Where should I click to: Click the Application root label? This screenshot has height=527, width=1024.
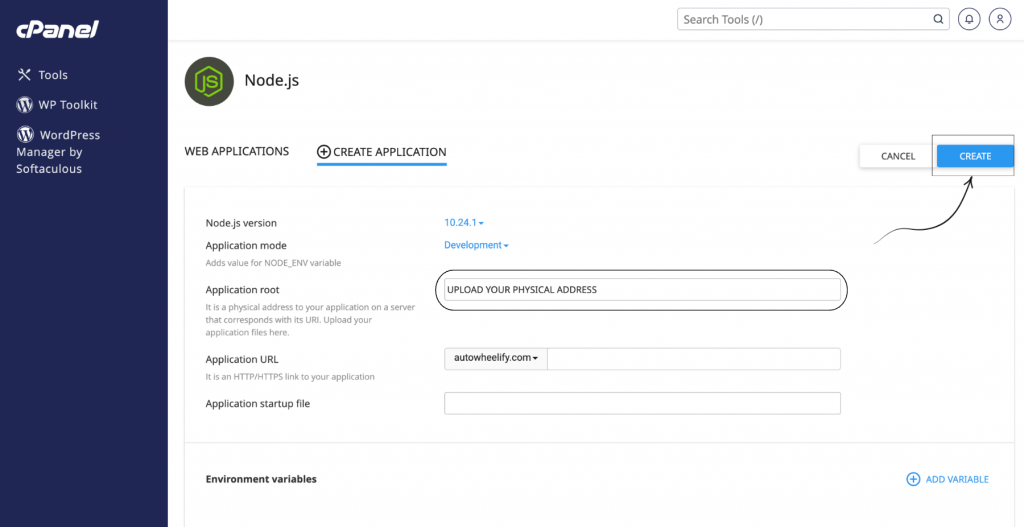coord(242,290)
